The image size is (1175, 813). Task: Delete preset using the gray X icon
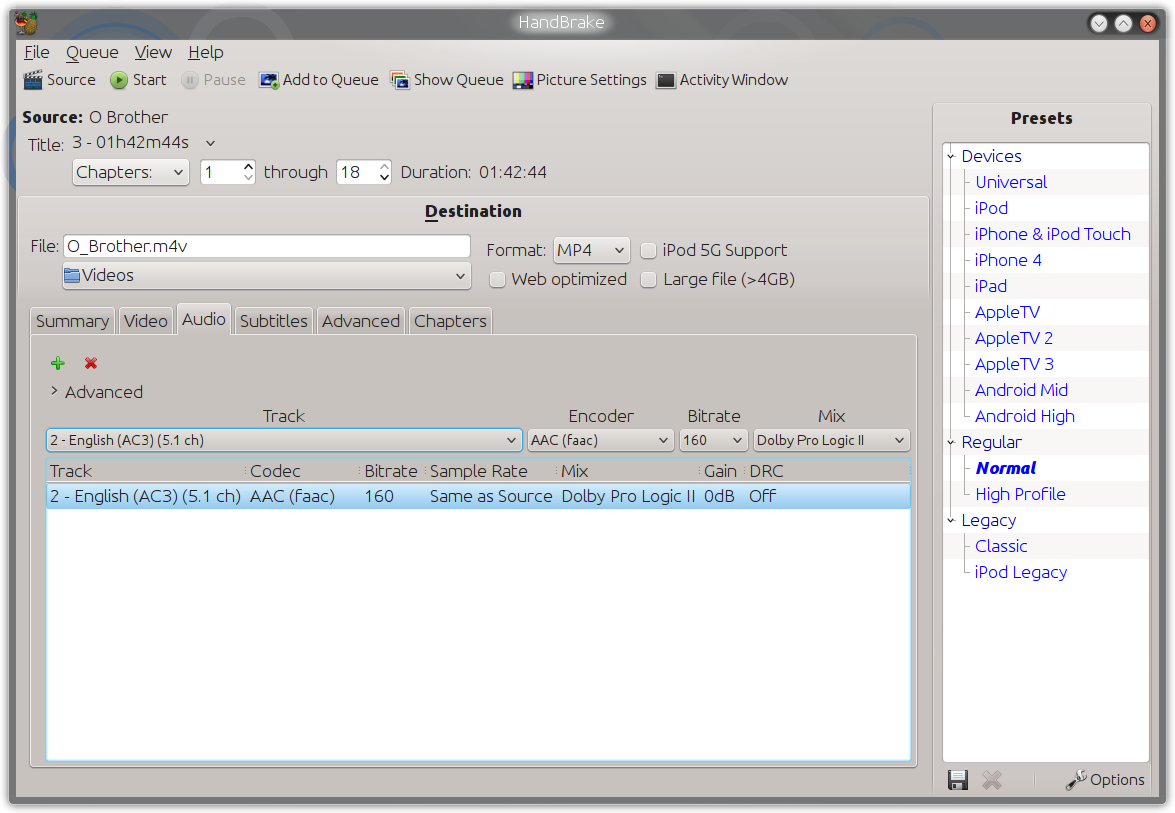pos(991,780)
